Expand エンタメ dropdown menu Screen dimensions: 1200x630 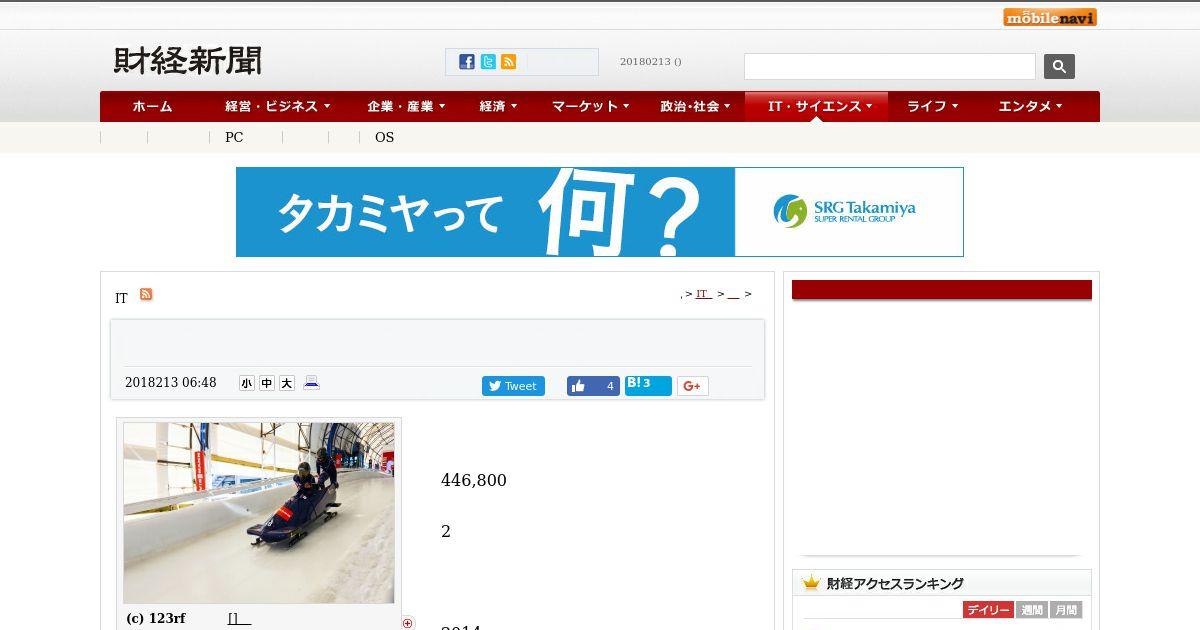pos(1030,106)
